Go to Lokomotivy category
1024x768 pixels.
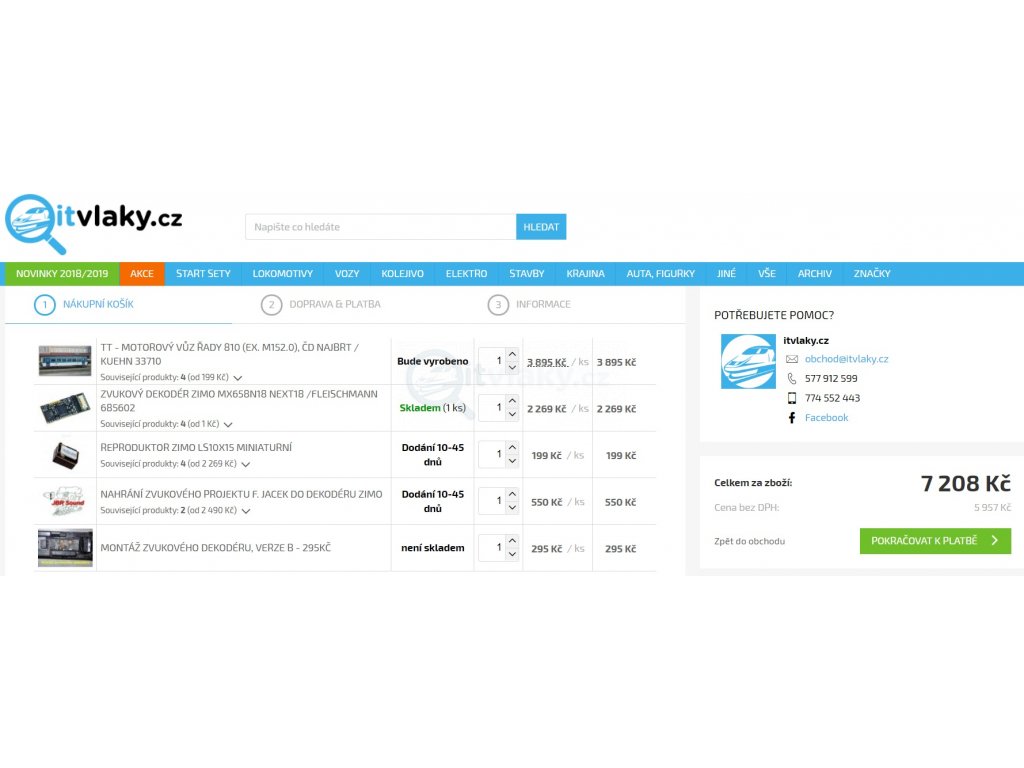[283, 274]
